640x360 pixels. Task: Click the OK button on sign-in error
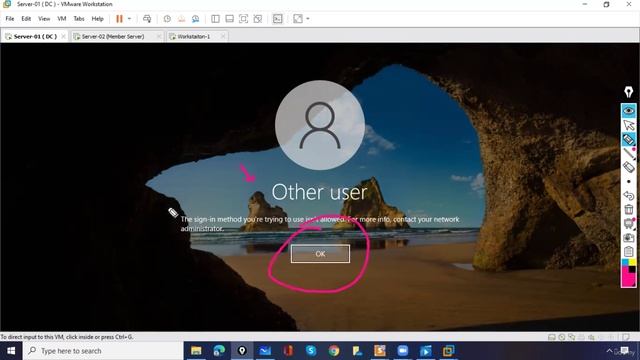pyautogui.click(x=320, y=254)
